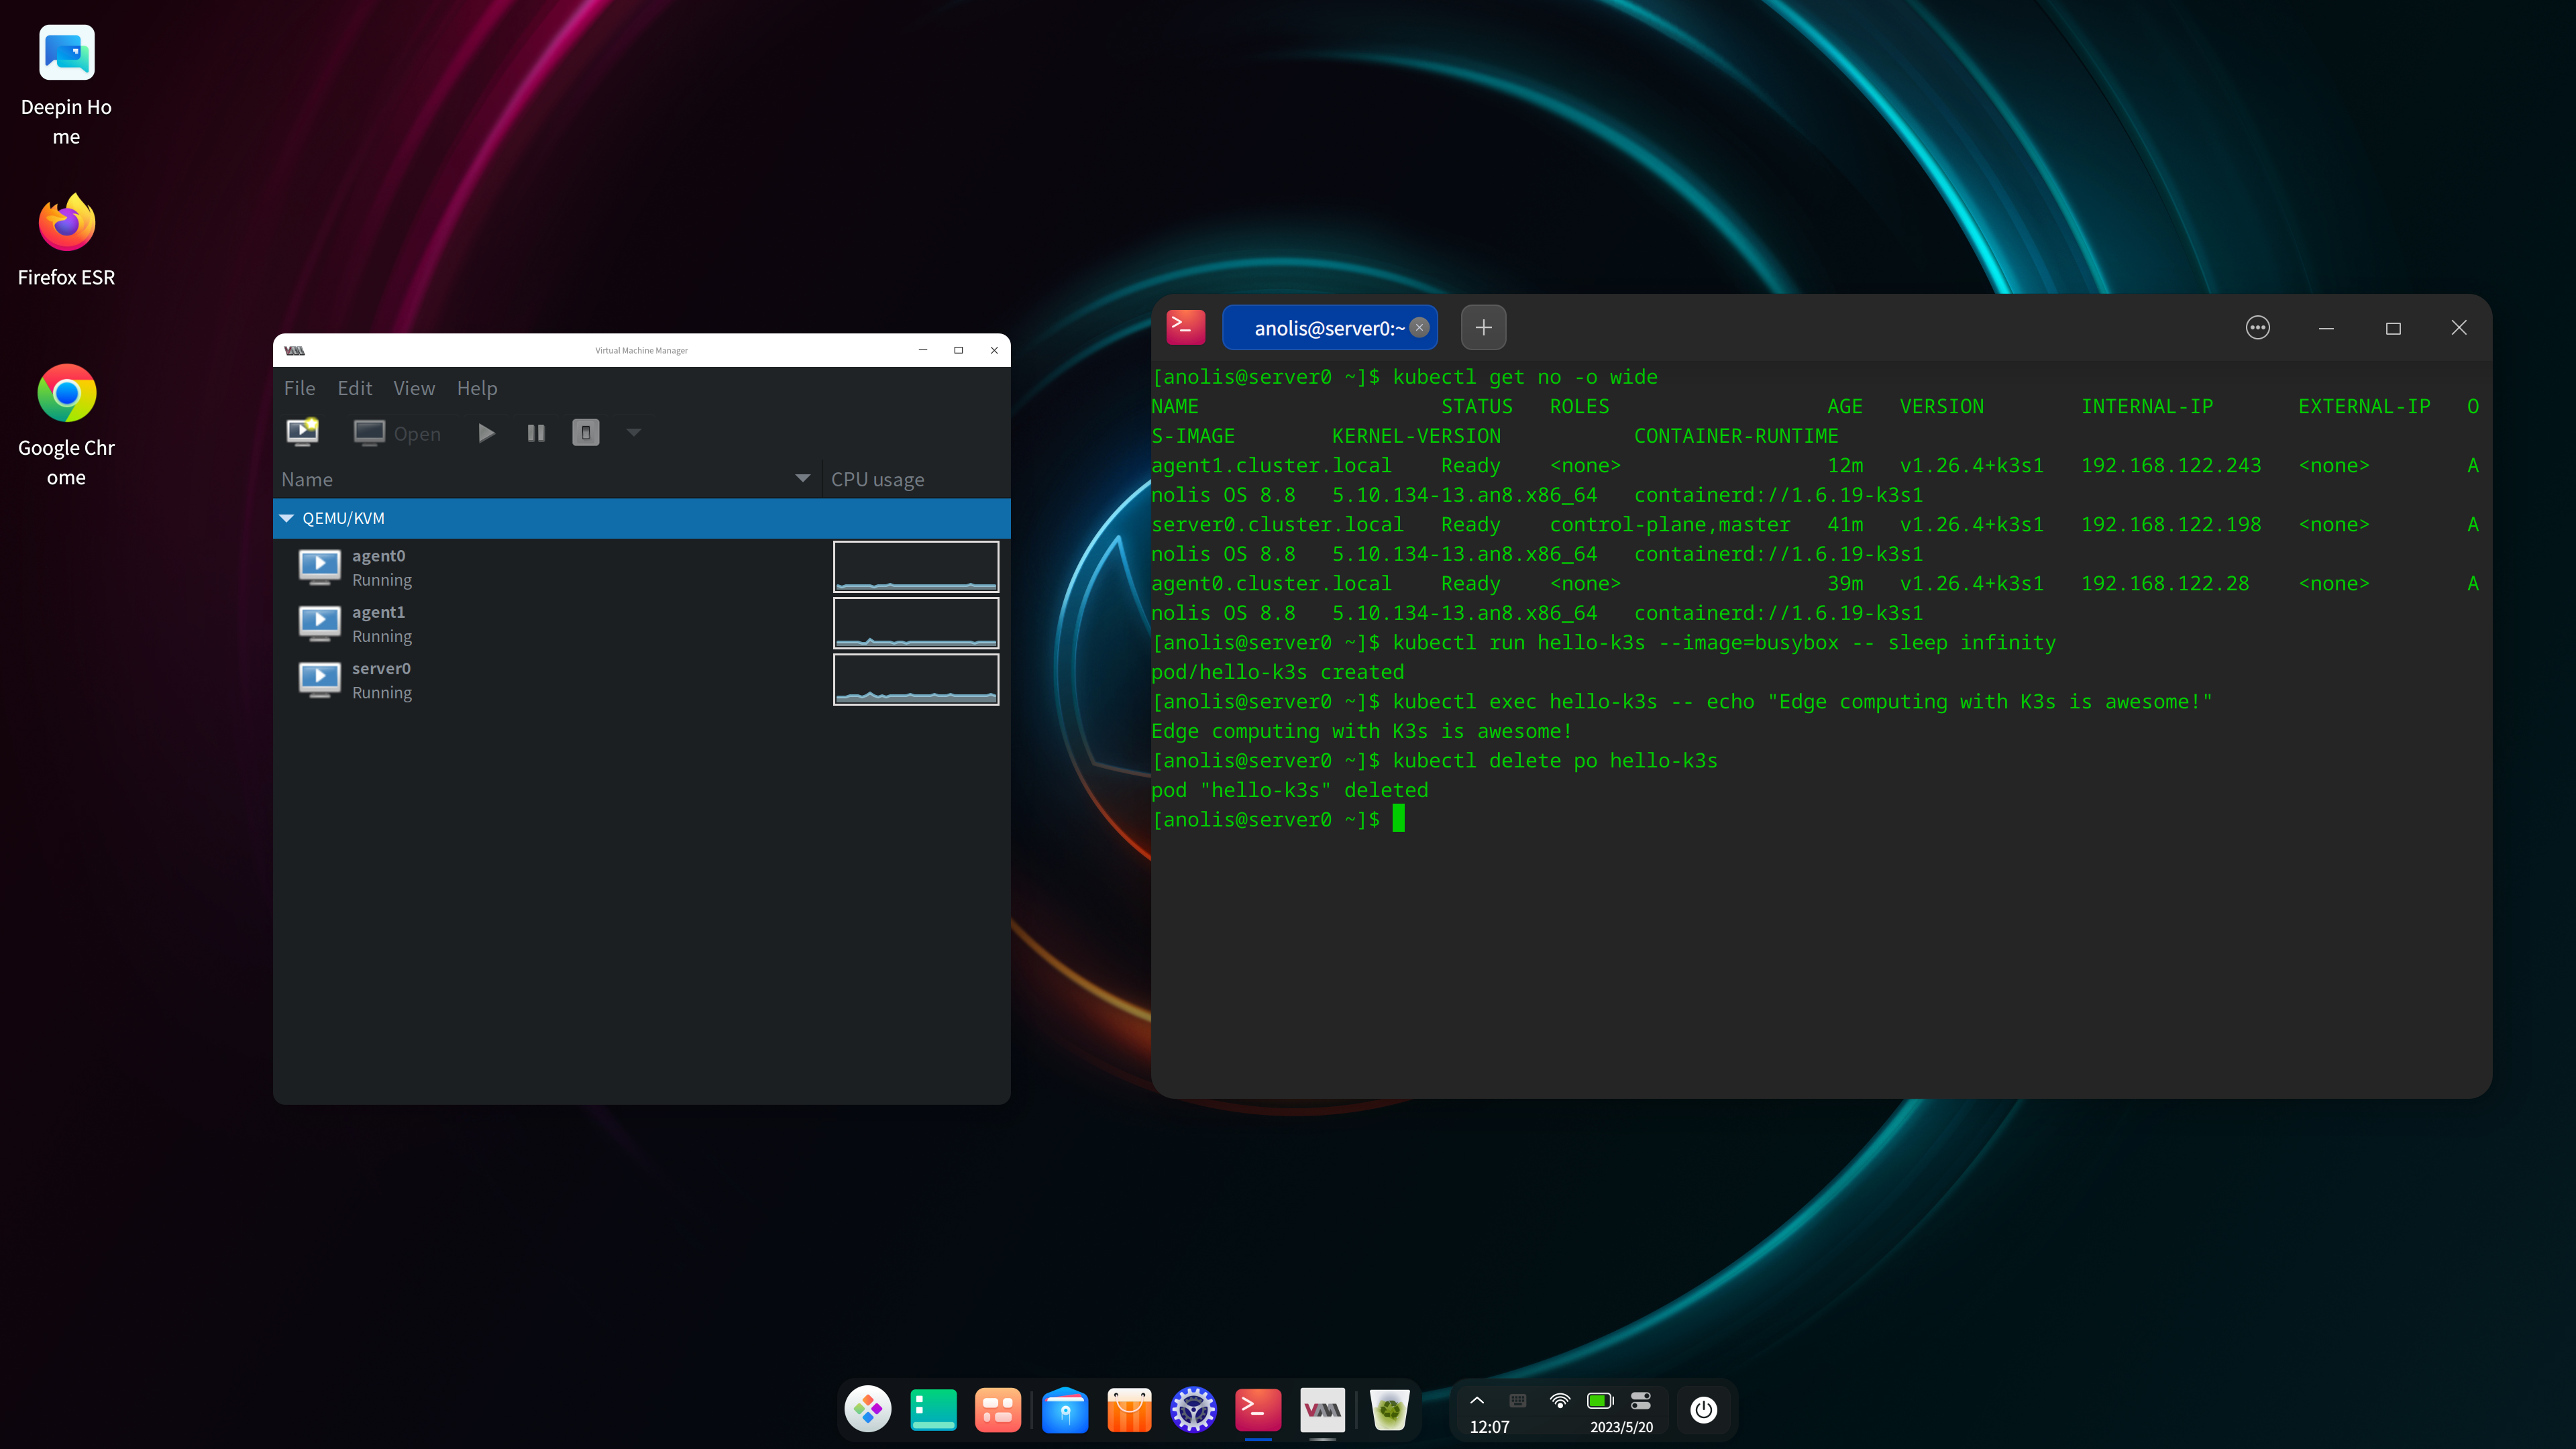Collapse the QEMU/KVM connection group
The image size is (2576, 1449).
(288, 518)
